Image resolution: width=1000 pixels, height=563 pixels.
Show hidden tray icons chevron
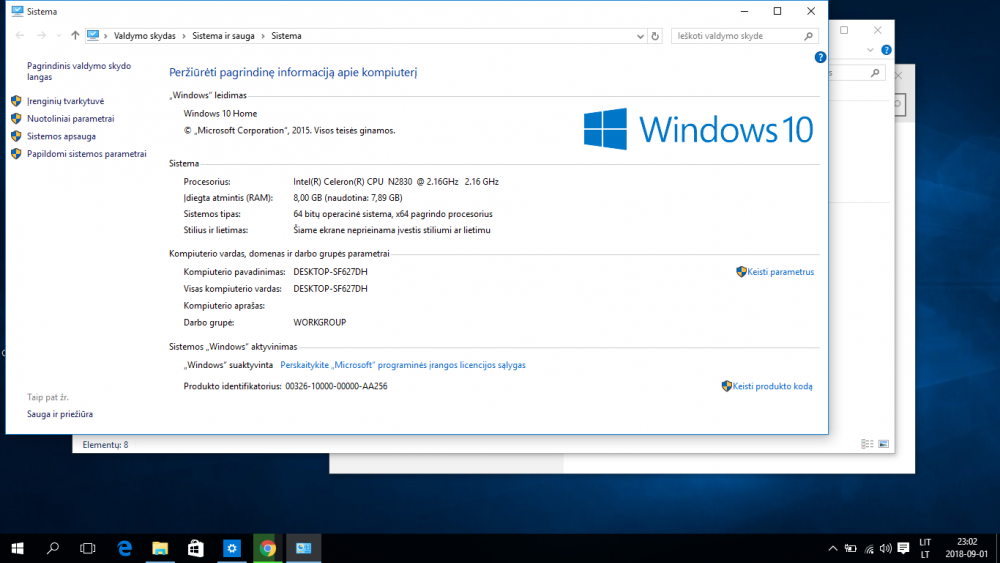[x=833, y=548]
